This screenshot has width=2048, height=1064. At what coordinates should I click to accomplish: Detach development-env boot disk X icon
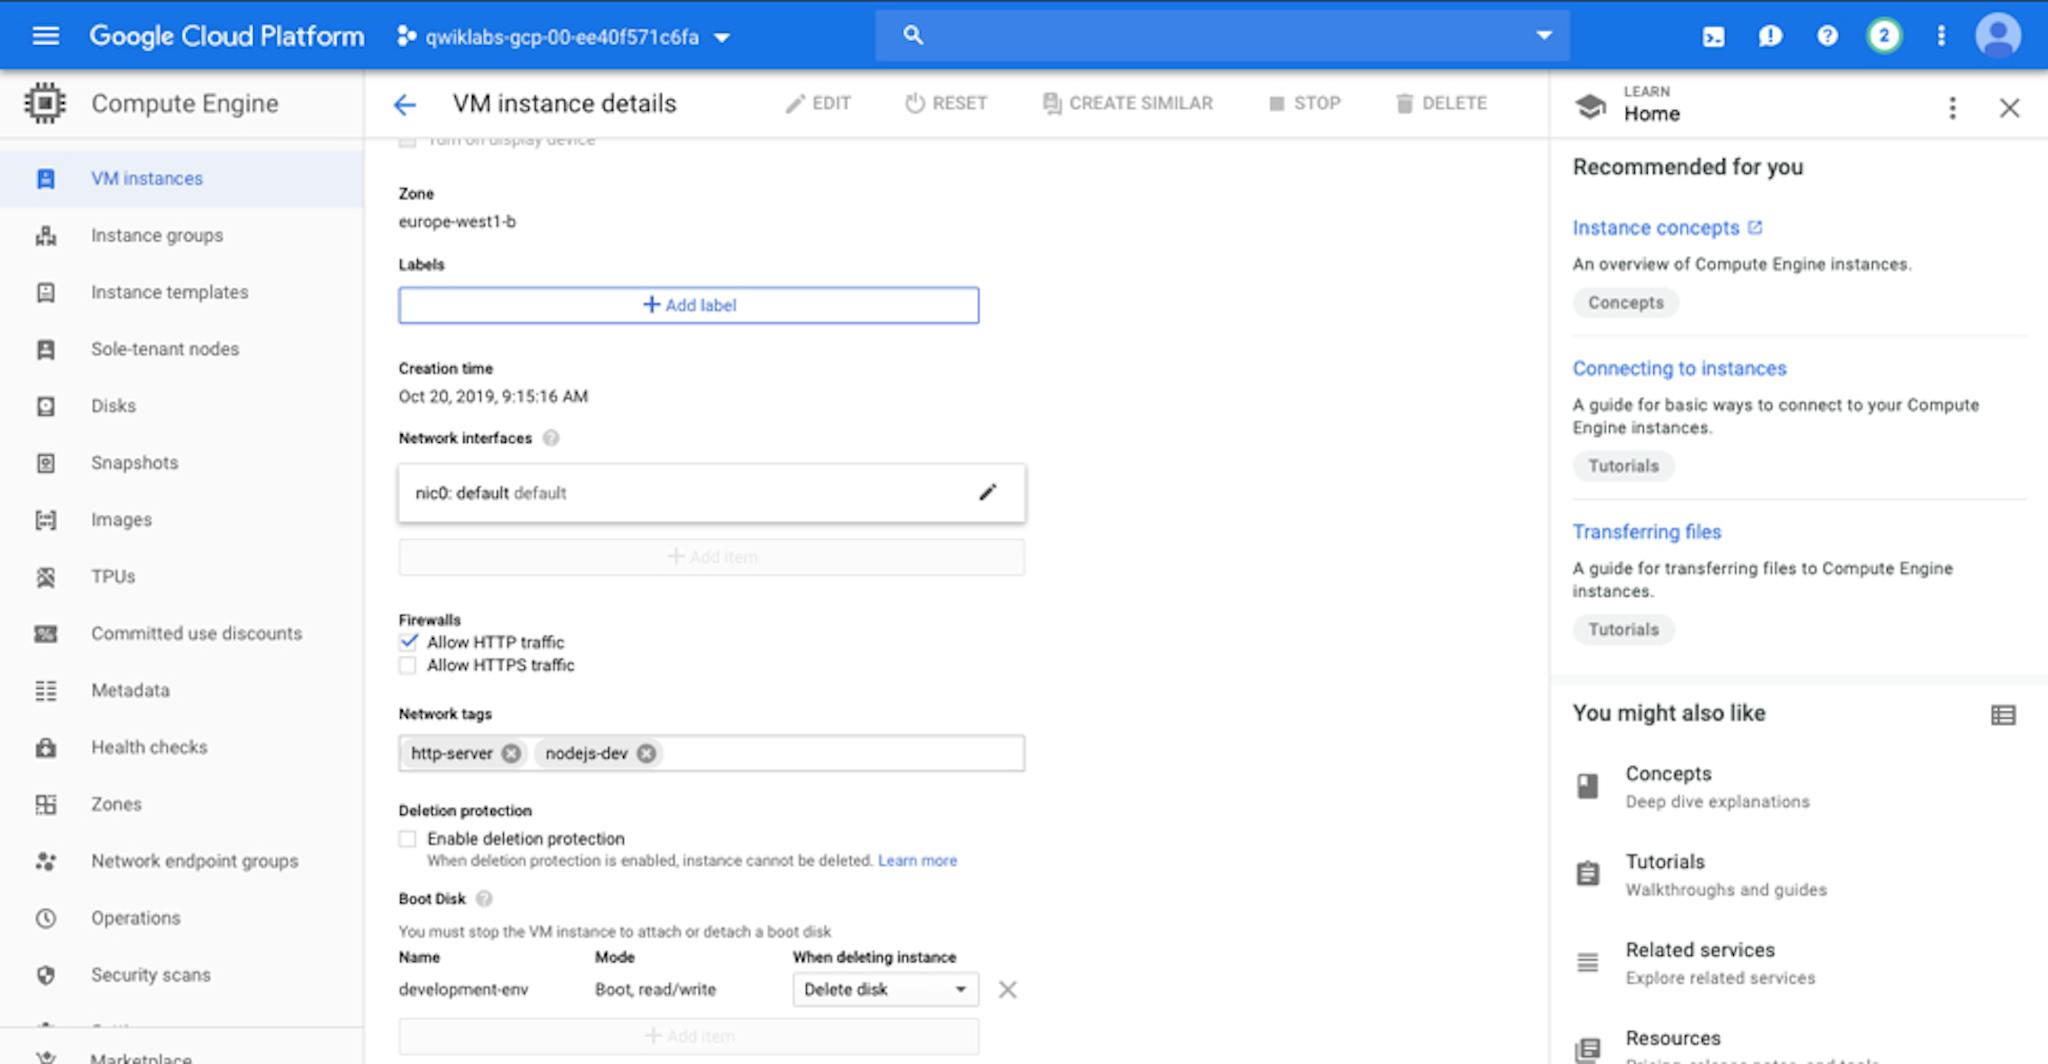1007,989
